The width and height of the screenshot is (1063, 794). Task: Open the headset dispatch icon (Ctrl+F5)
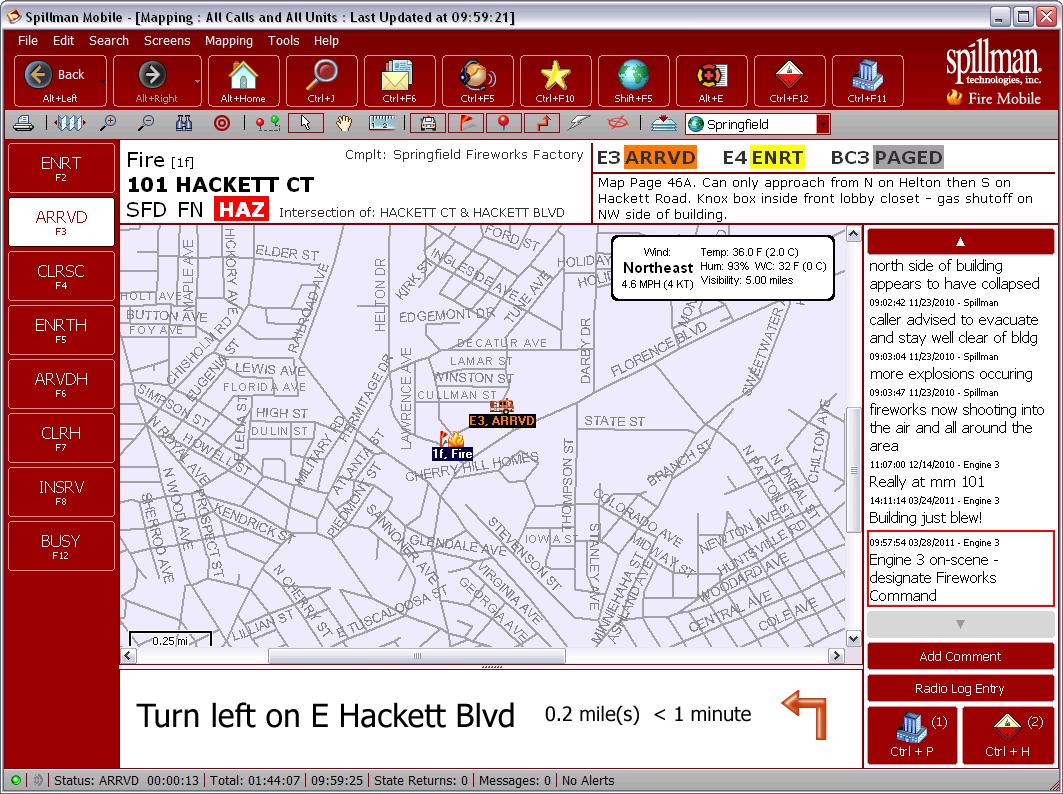tap(477, 81)
